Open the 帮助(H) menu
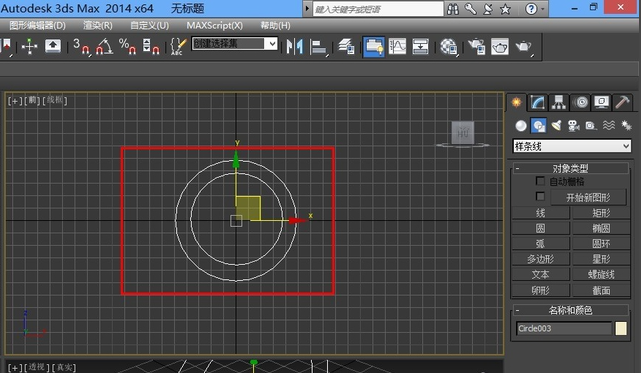The image size is (641, 373). (x=275, y=26)
